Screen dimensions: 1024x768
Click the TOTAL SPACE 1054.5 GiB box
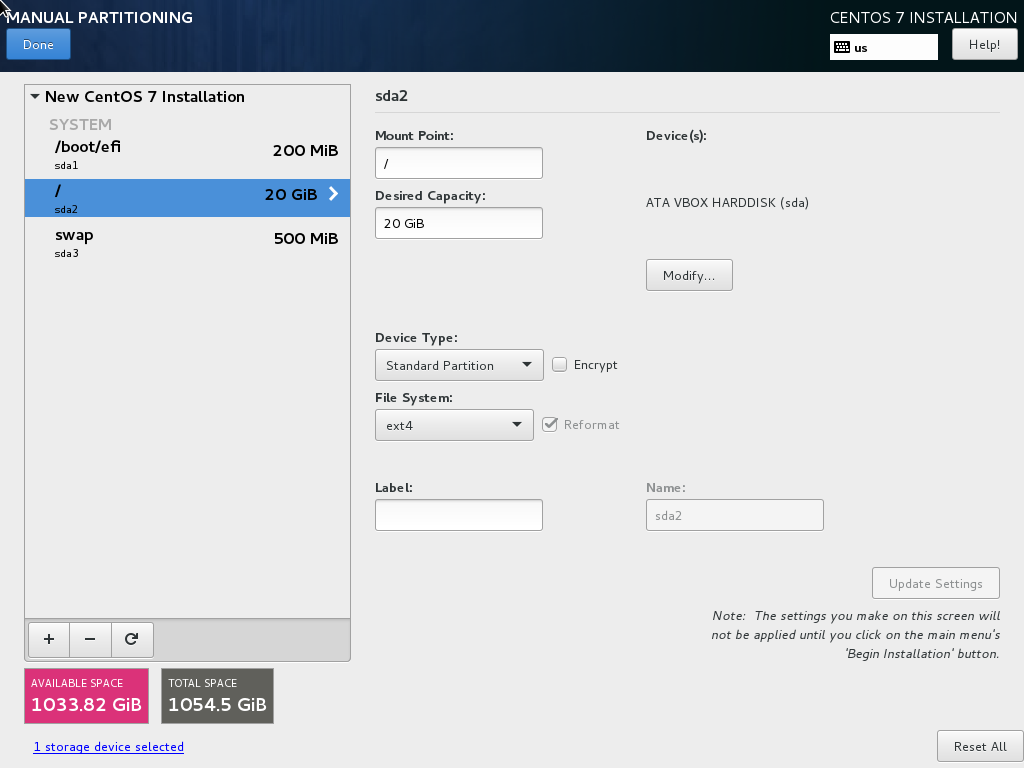coord(217,696)
